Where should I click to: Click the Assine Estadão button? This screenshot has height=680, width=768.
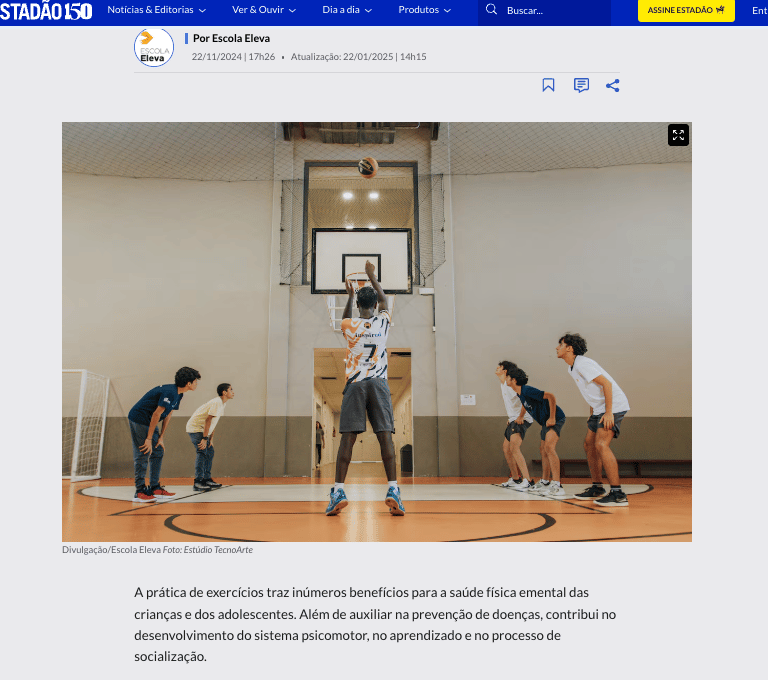[x=686, y=10]
